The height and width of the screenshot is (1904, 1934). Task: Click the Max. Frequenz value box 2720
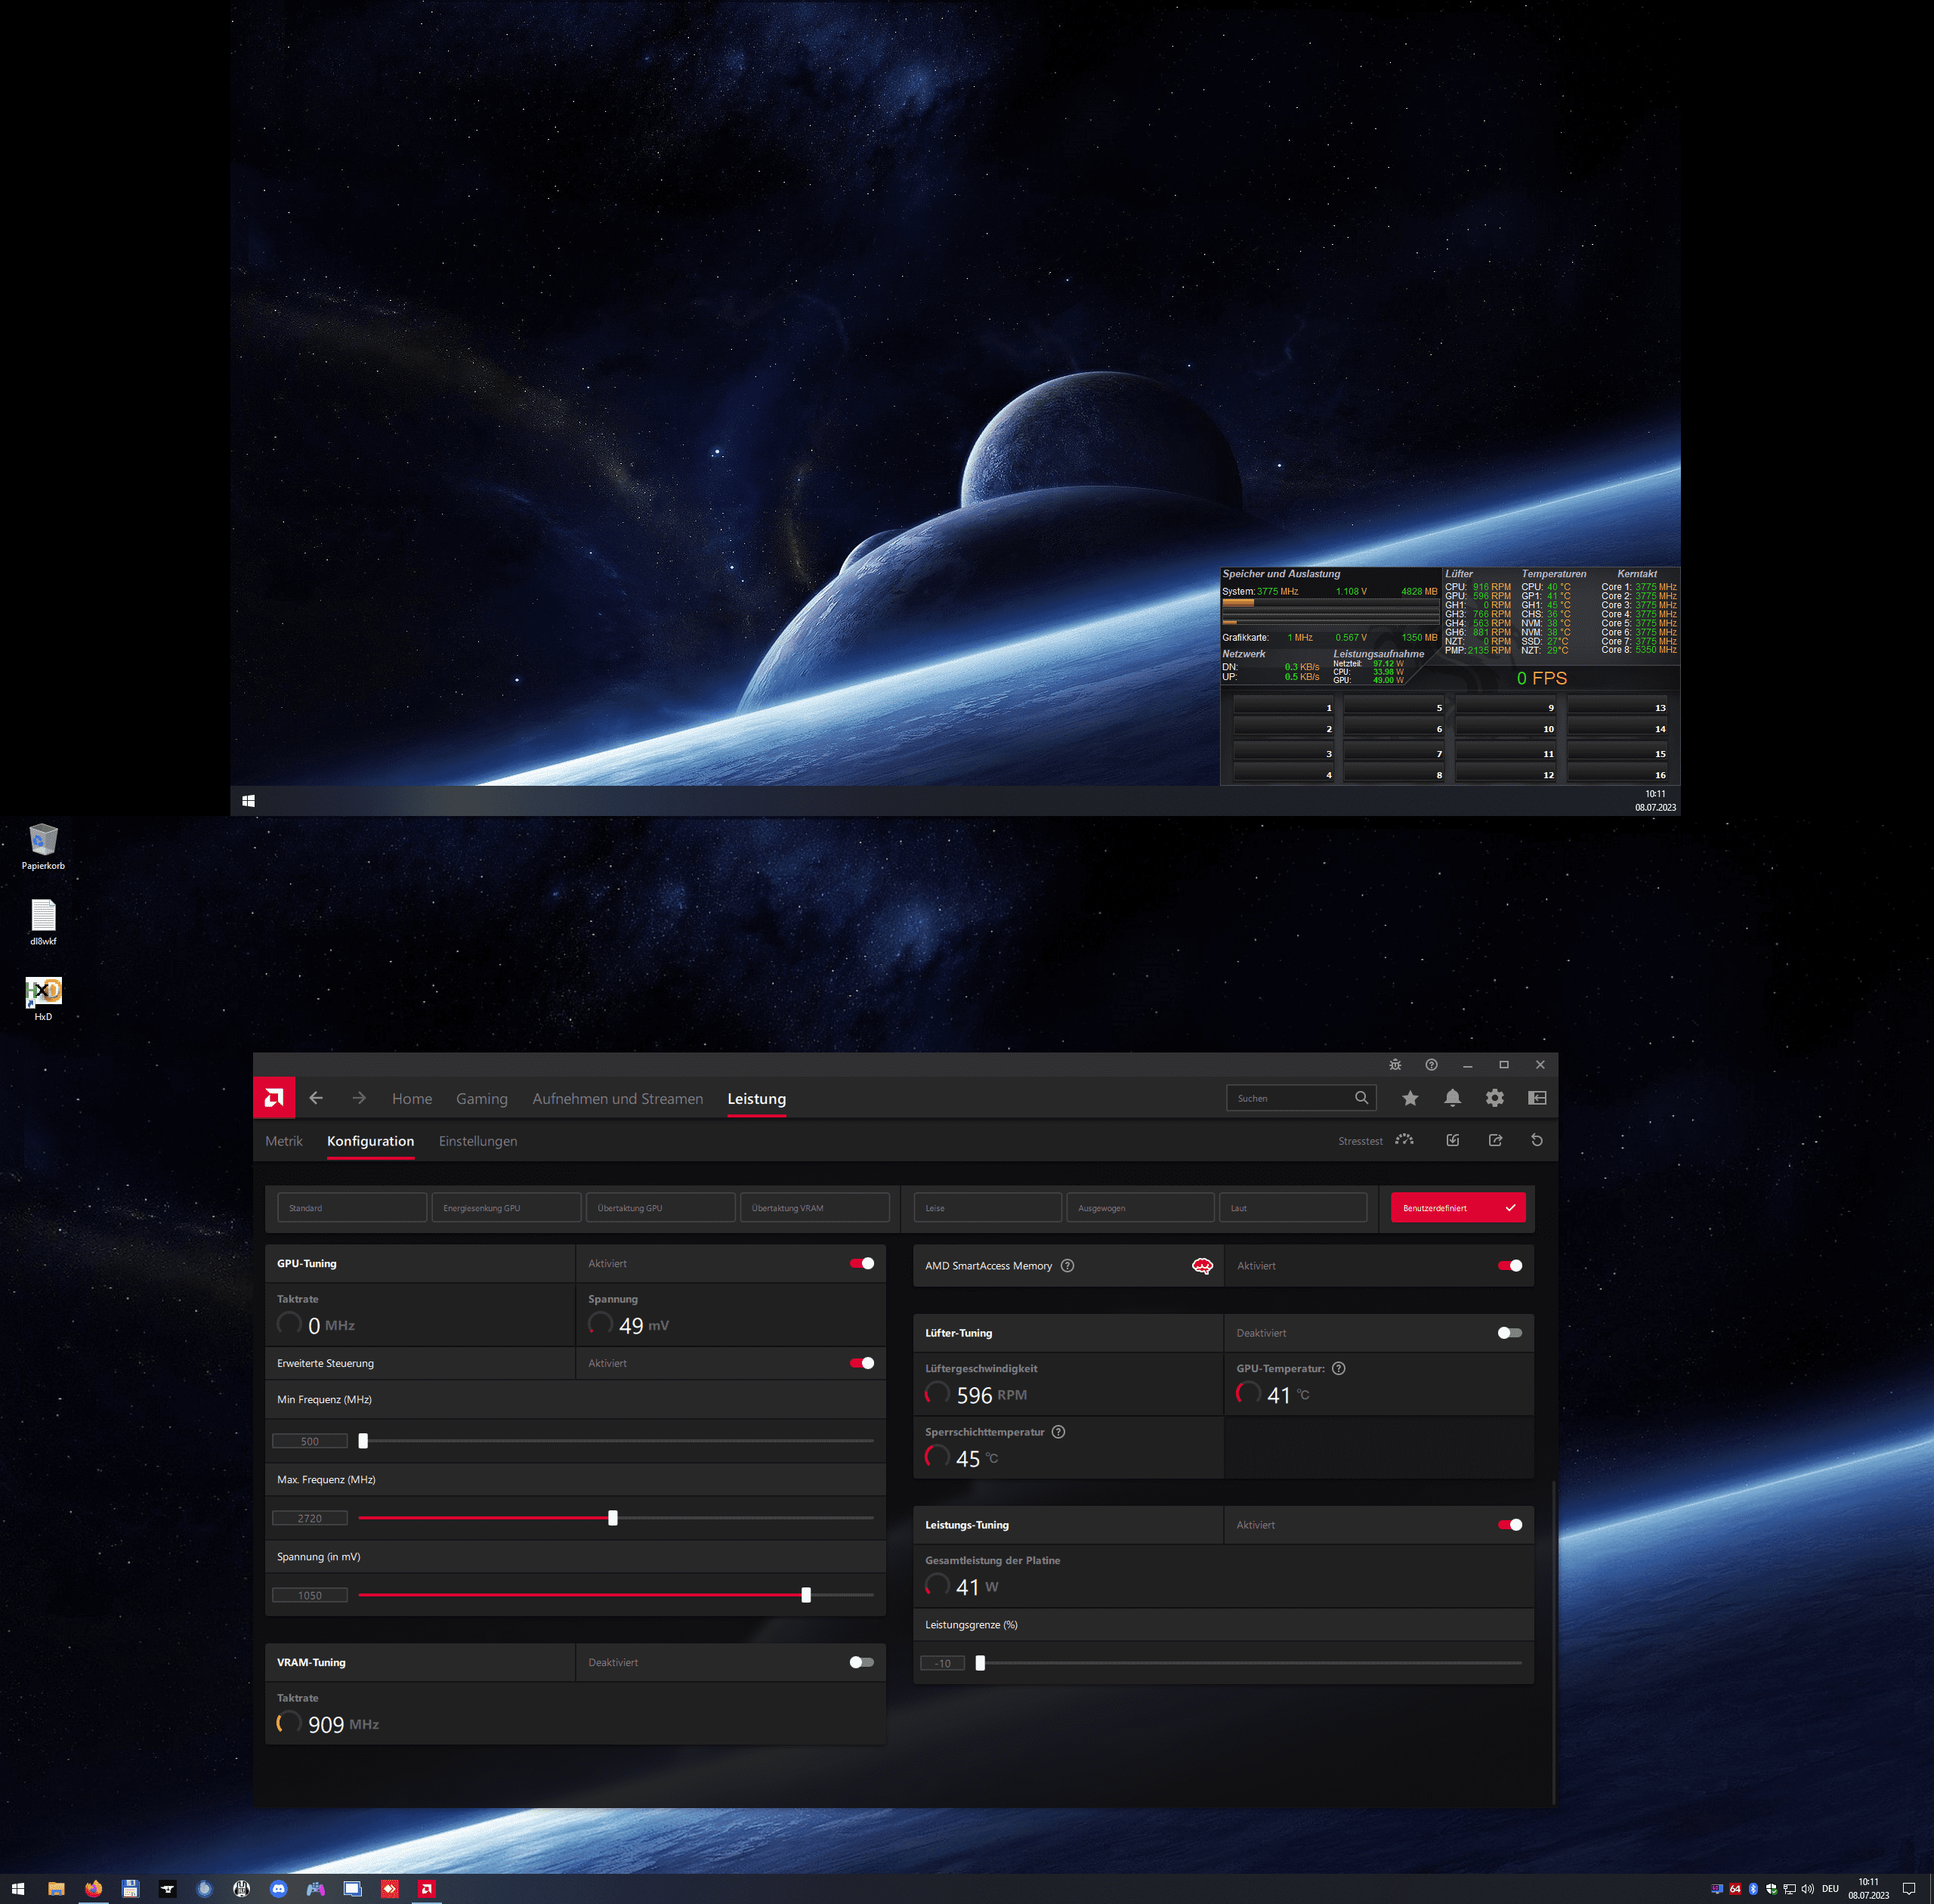(x=310, y=1518)
